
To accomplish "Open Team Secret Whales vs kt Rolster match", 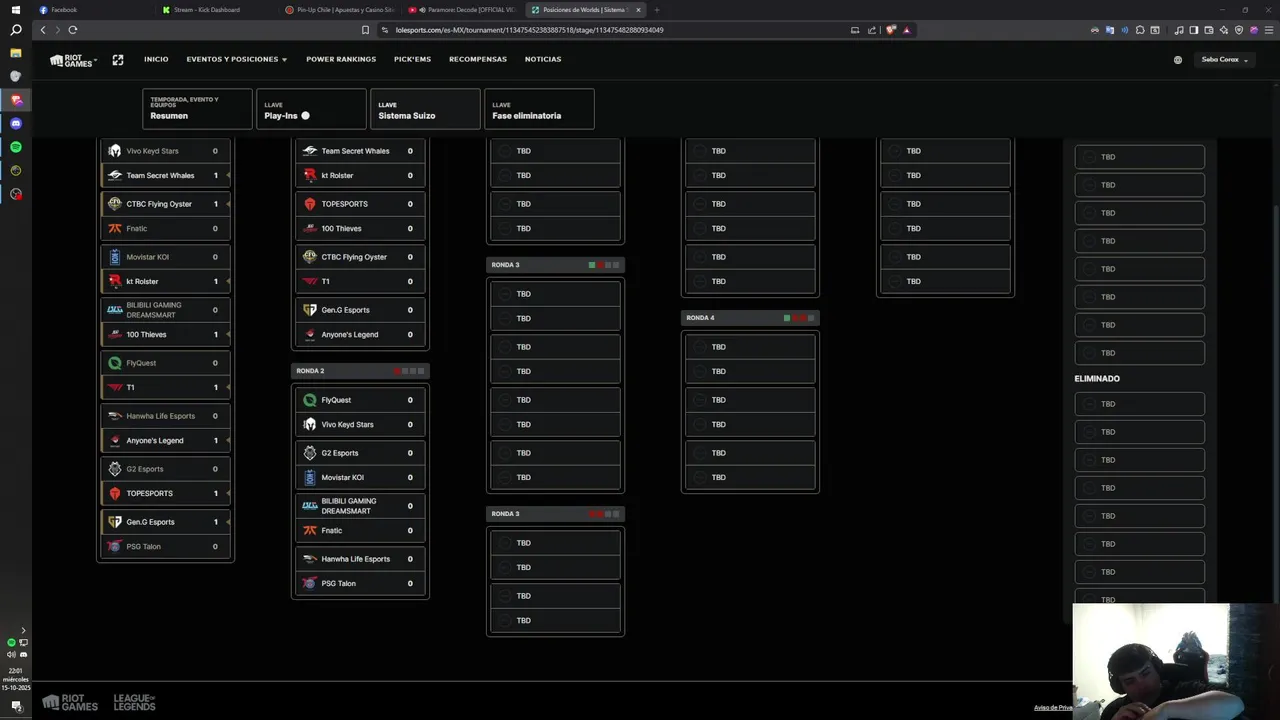I will [360, 163].
